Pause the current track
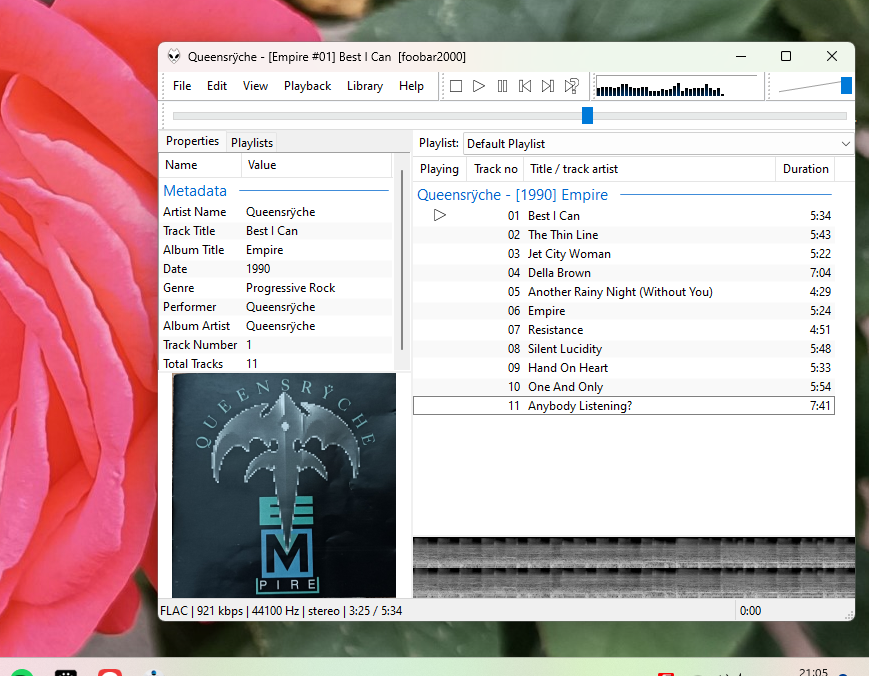The image size is (869, 676). (502, 86)
